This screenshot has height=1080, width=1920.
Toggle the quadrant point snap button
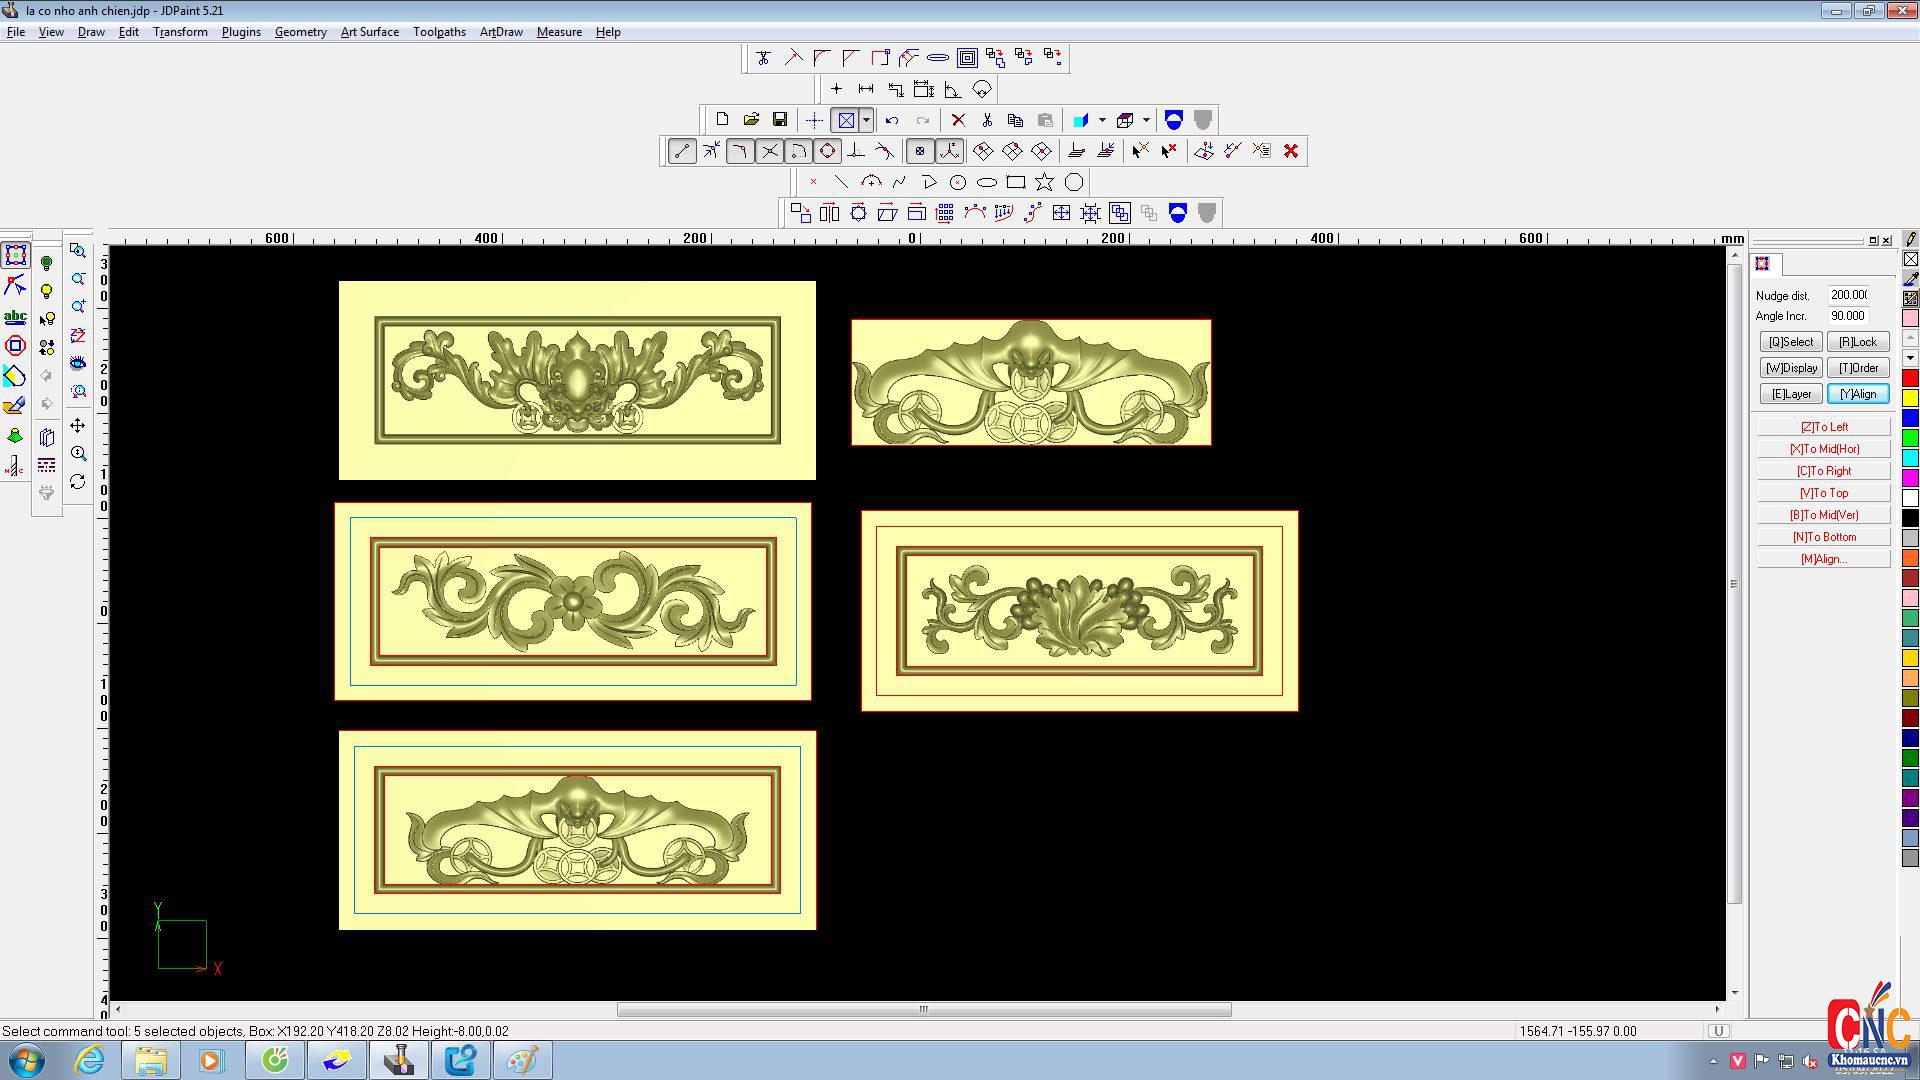(x=827, y=151)
